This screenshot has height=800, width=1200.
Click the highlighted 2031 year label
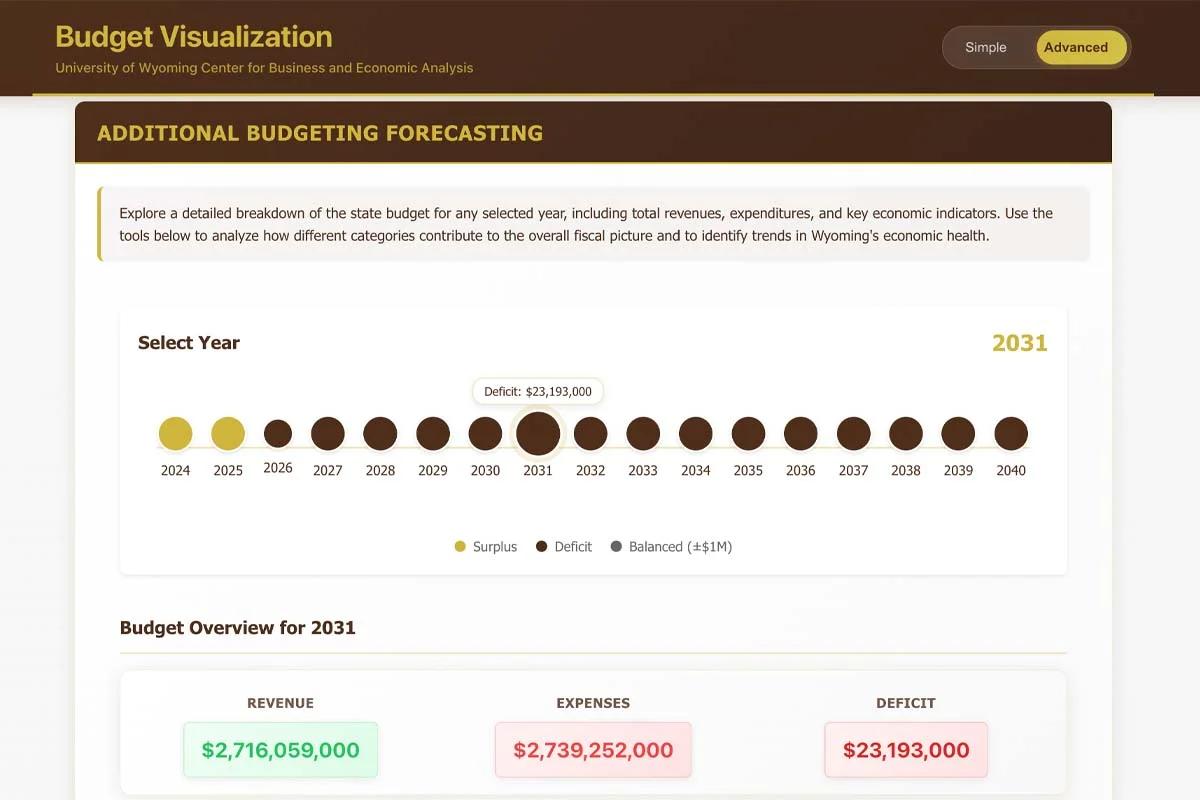(x=1019, y=343)
